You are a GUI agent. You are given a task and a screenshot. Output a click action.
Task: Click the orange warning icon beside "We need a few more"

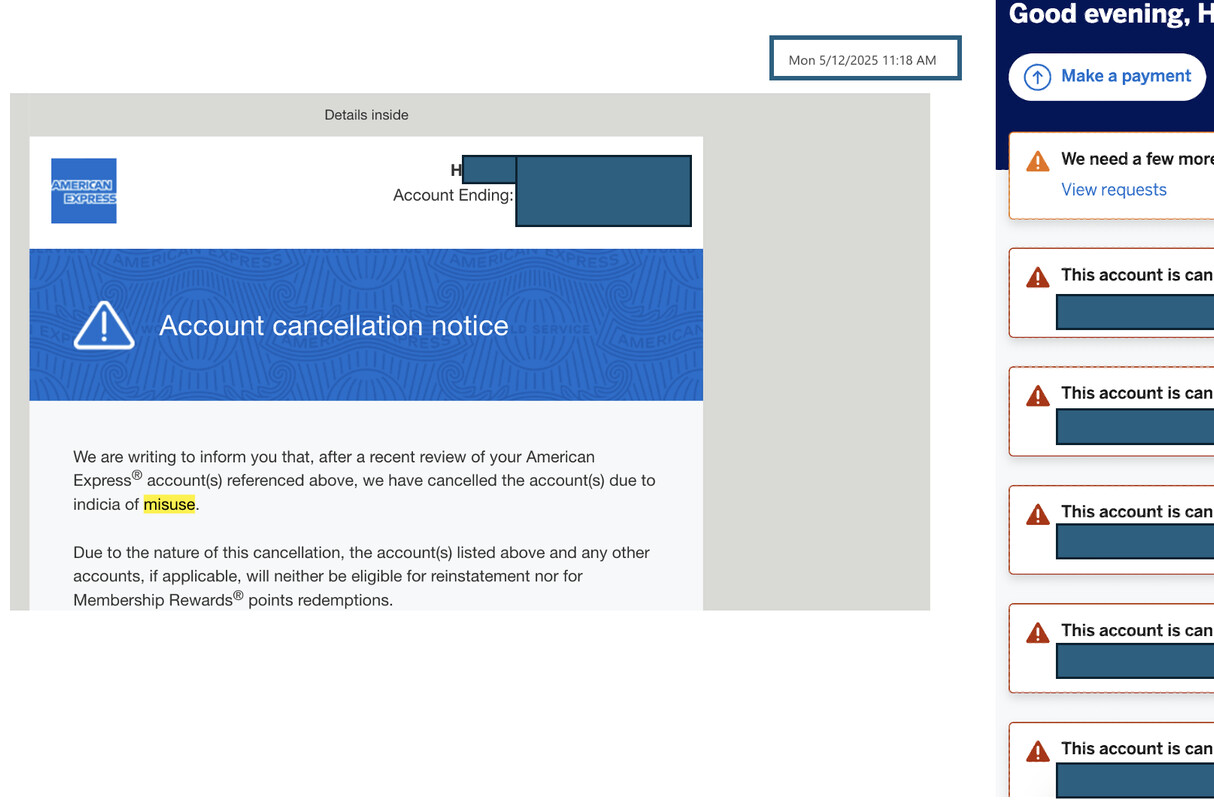pos(1038,161)
